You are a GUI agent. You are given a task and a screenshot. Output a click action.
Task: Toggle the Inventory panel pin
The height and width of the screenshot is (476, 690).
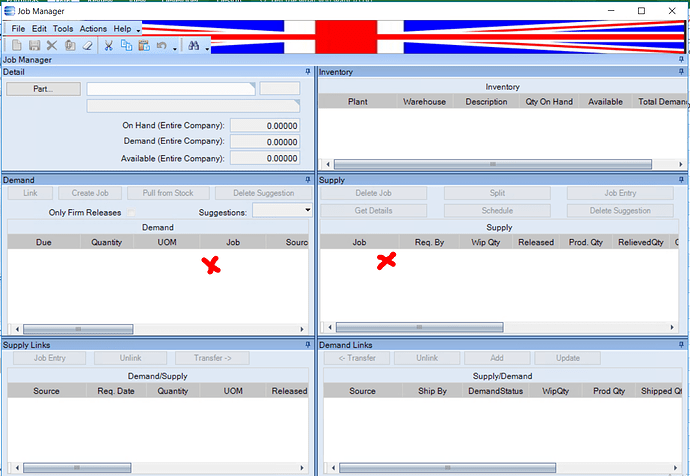[681, 72]
